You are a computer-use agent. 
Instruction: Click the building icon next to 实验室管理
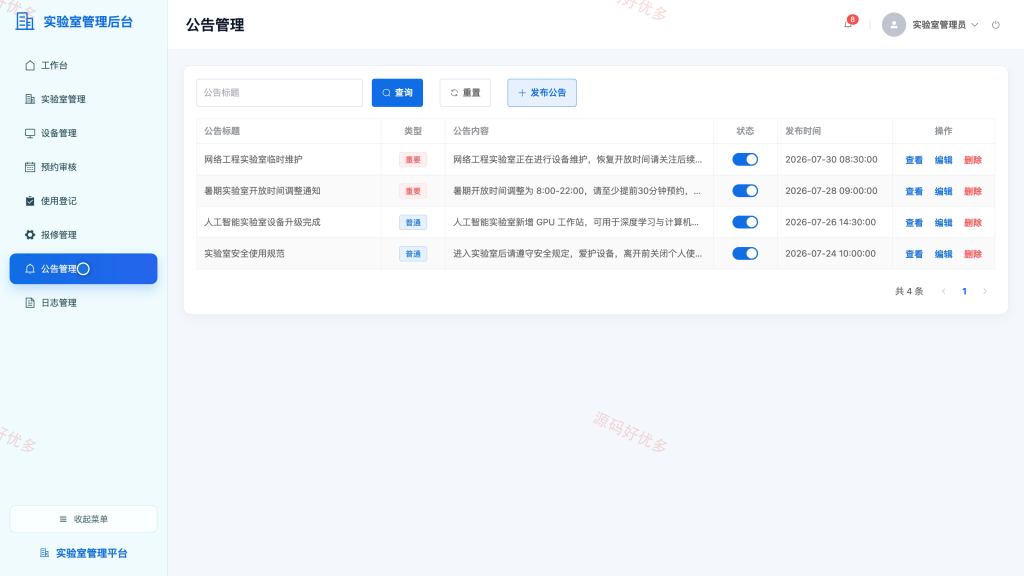coord(30,99)
